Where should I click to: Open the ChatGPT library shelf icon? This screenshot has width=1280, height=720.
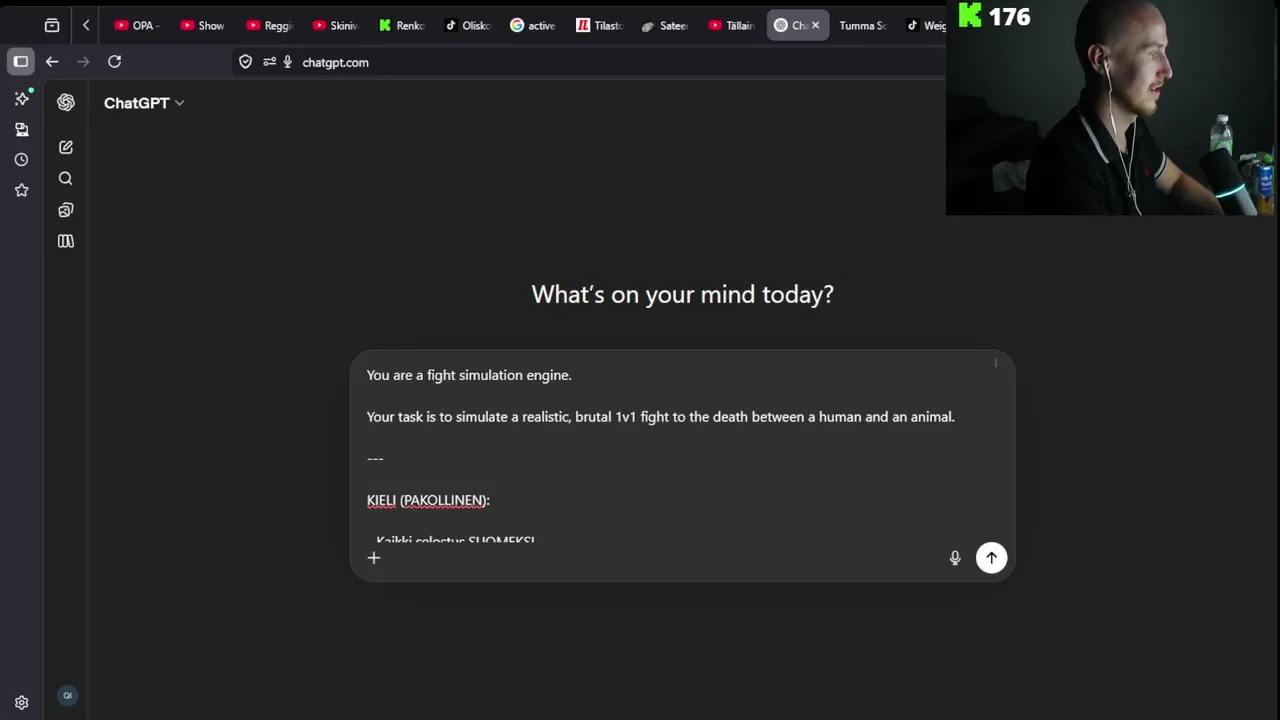tap(66, 241)
